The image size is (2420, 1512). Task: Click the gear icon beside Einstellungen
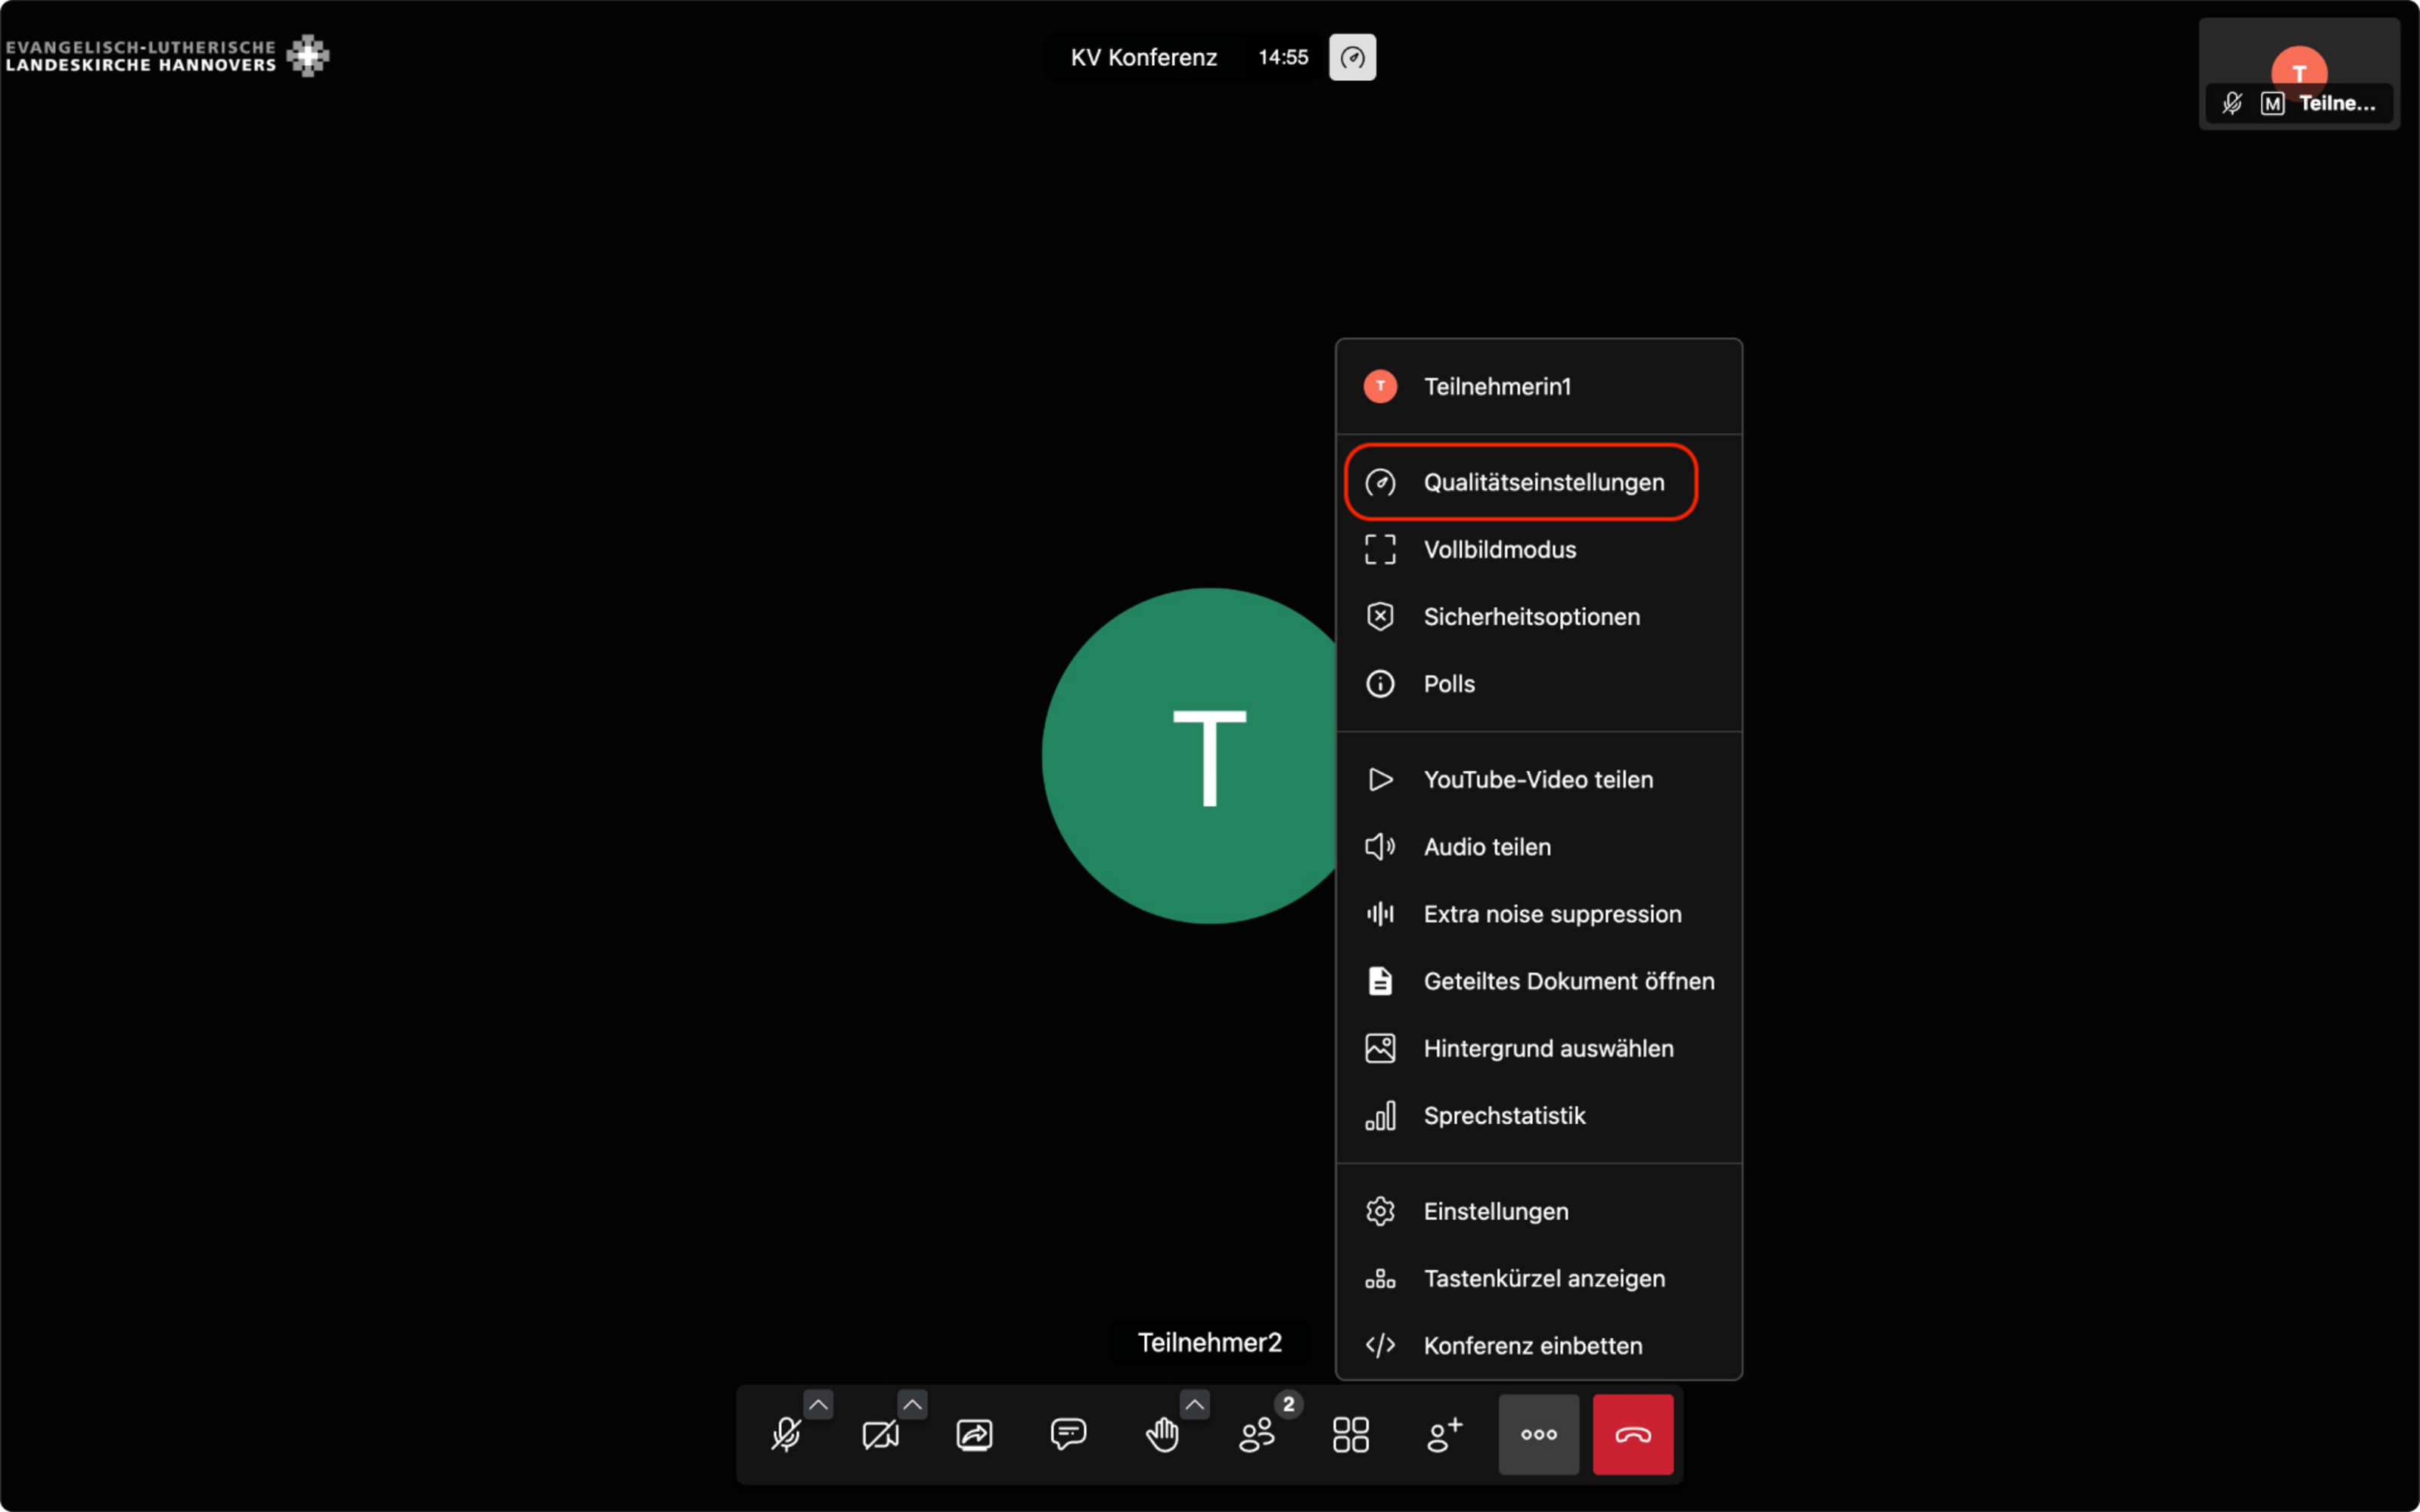point(1380,1210)
